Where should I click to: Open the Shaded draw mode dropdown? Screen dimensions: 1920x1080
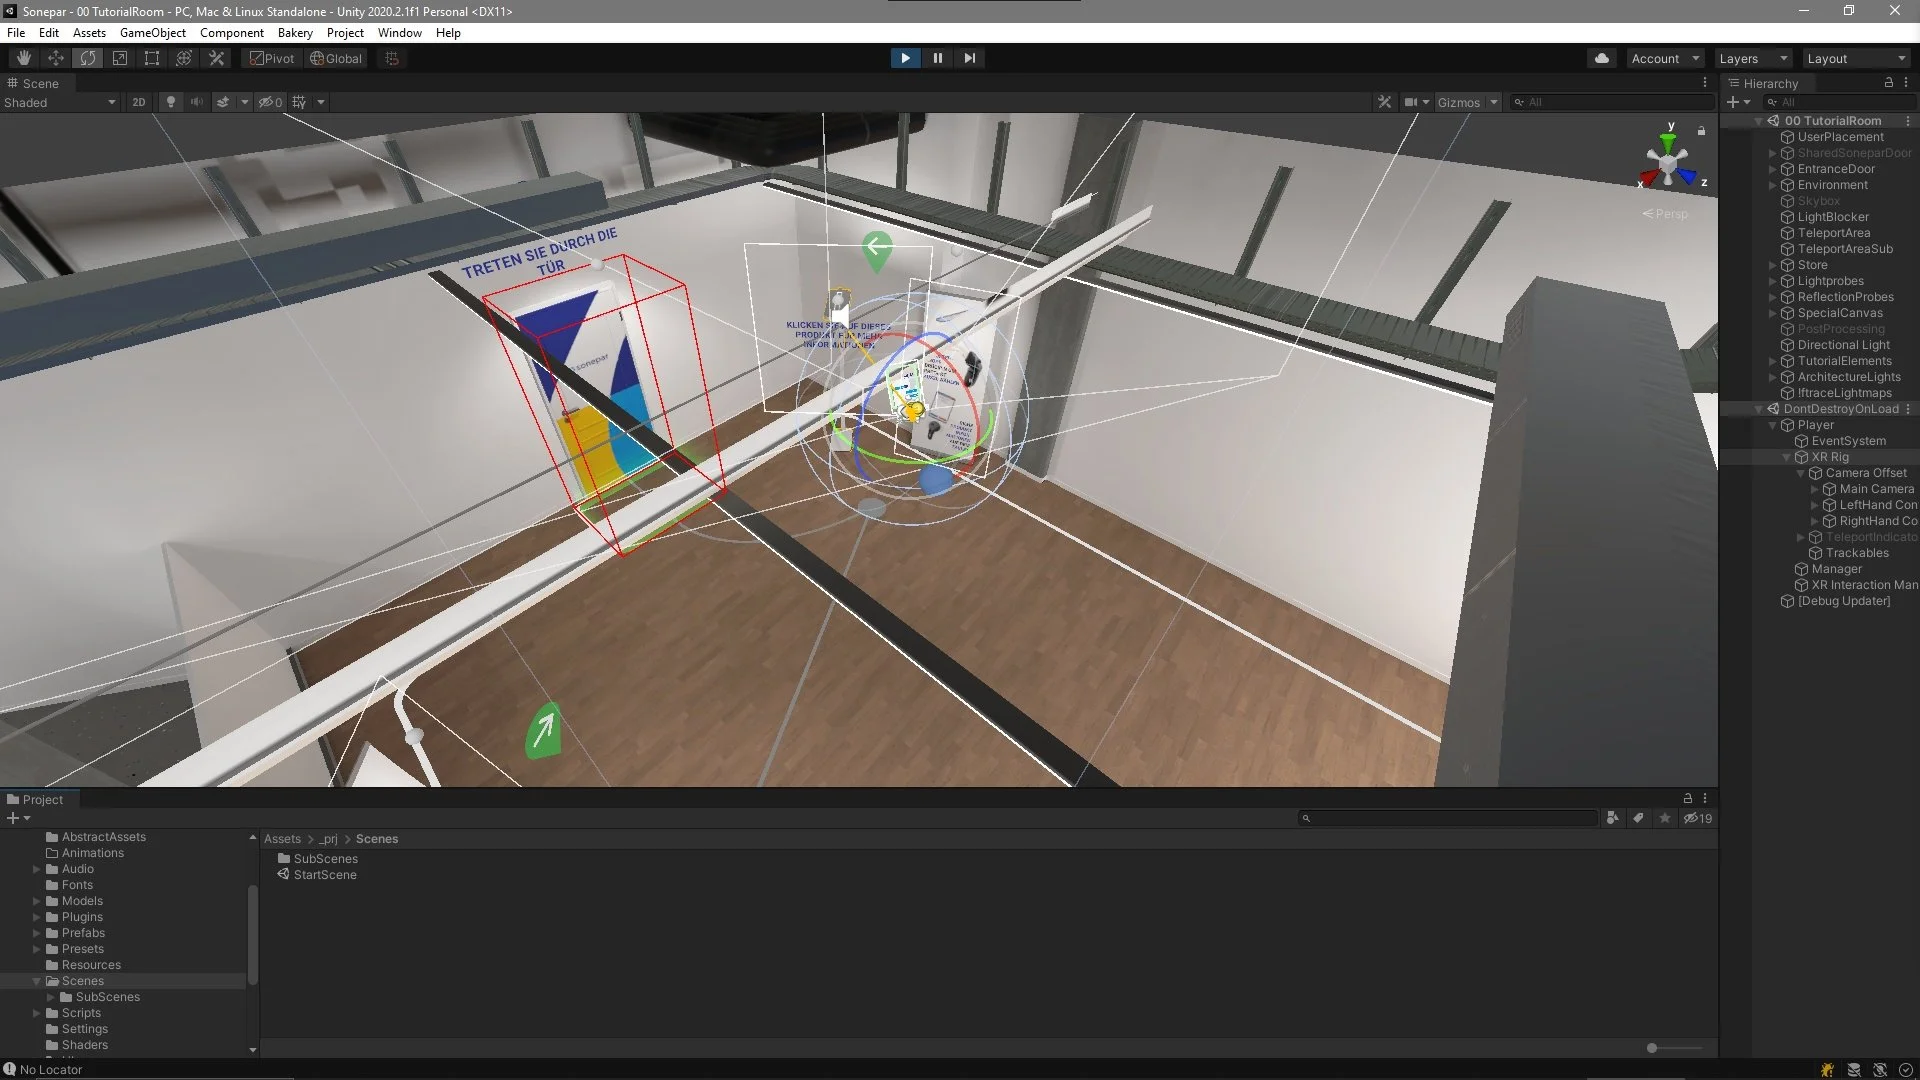tap(60, 102)
